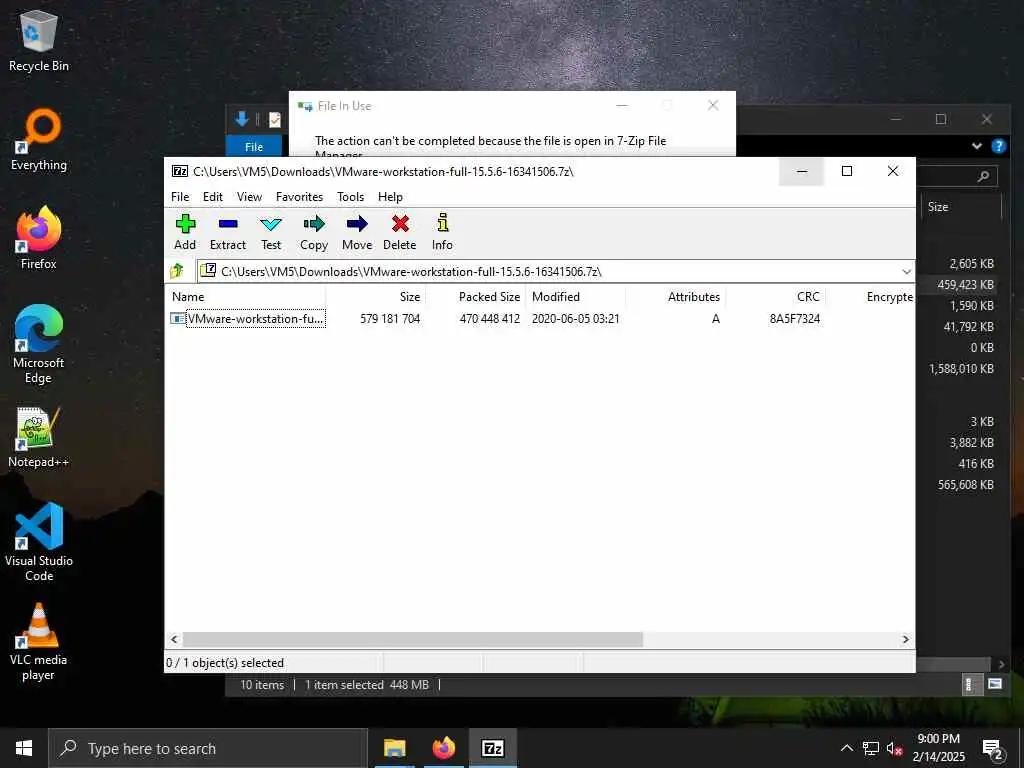
Task: Launch Everything search from desktop
Action: pyautogui.click(x=39, y=140)
